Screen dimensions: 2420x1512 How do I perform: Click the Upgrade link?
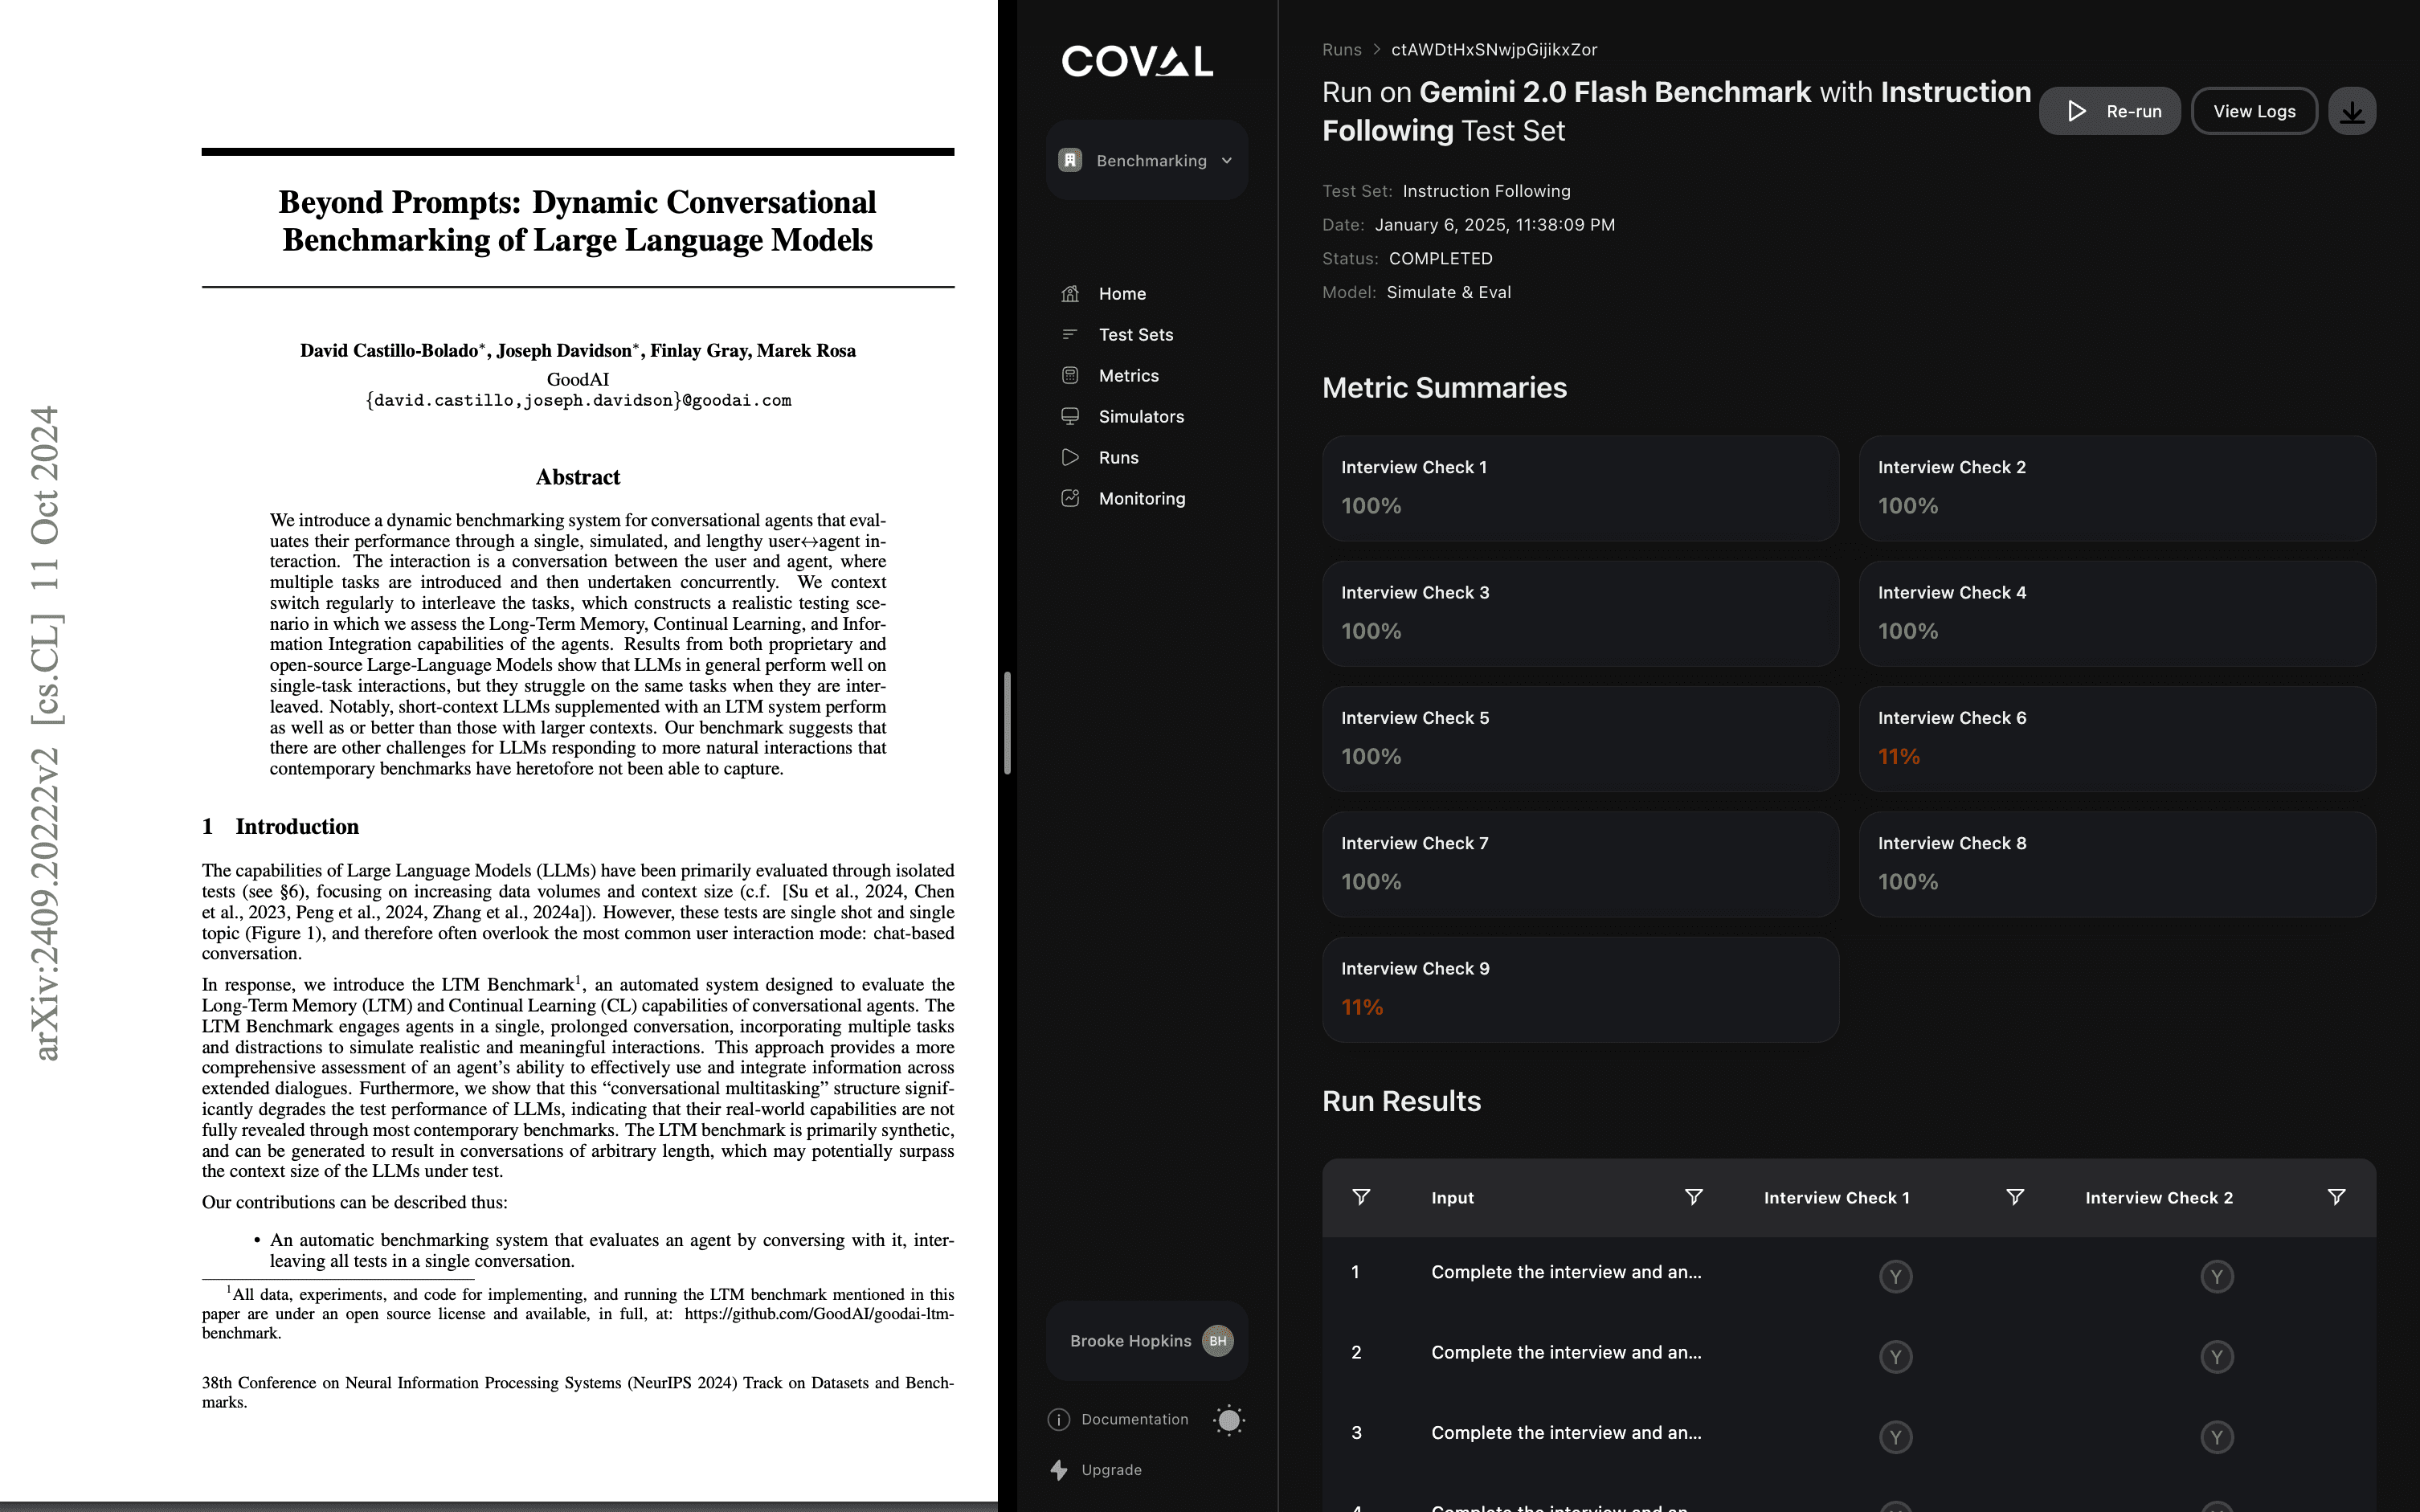tap(1111, 1469)
